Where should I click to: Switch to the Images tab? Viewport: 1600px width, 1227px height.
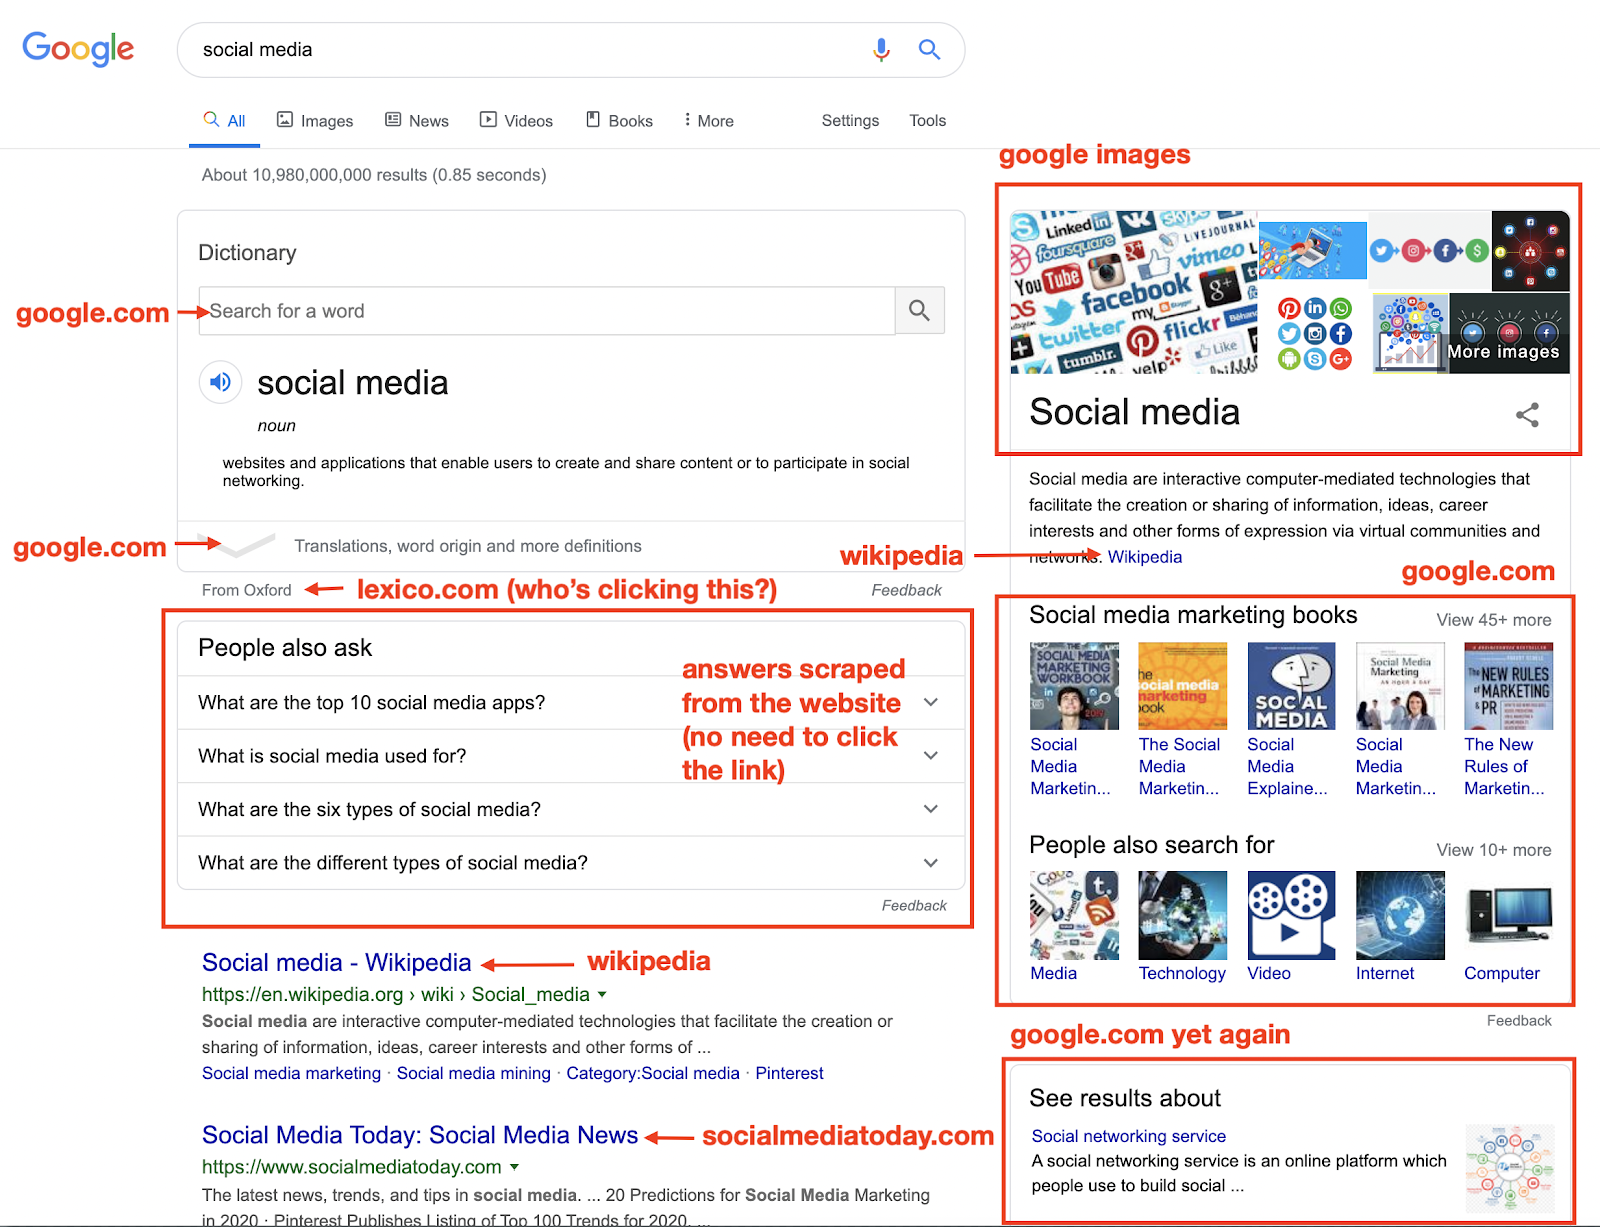pos(315,121)
